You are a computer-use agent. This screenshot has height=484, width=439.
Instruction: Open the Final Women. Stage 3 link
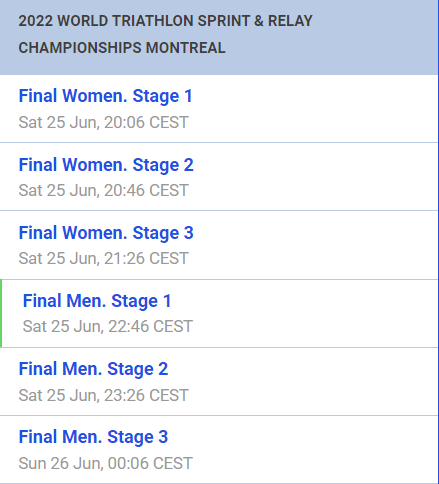point(106,233)
